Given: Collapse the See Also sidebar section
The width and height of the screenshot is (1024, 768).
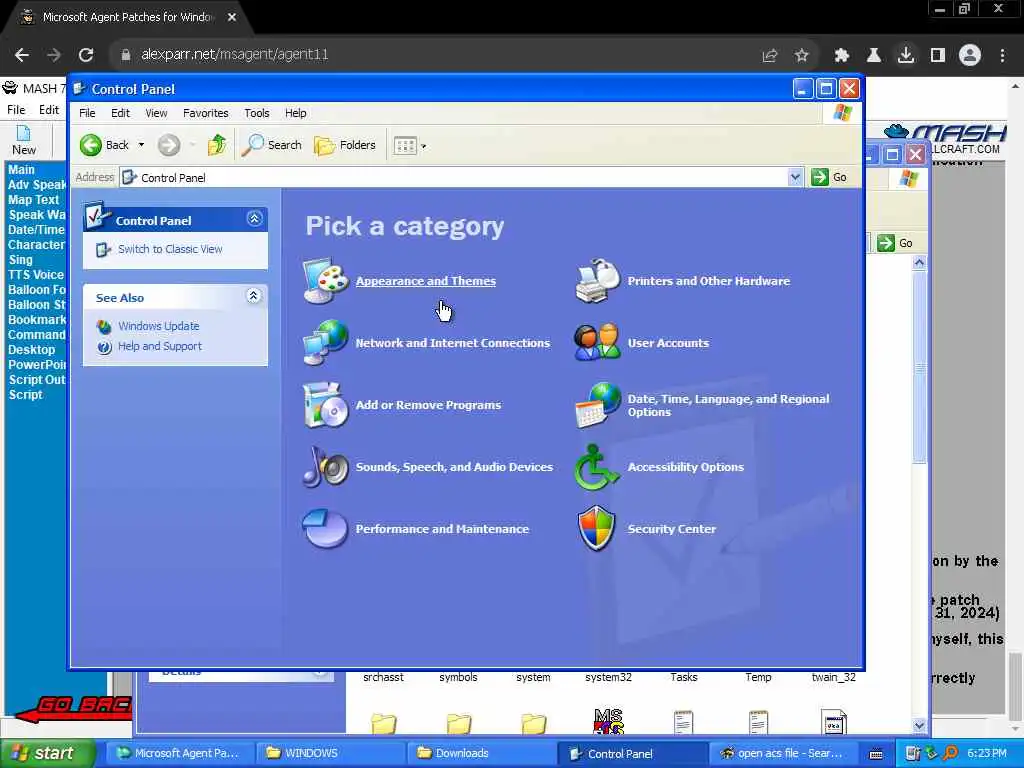Looking at the screenshot, I should (253, 296).
